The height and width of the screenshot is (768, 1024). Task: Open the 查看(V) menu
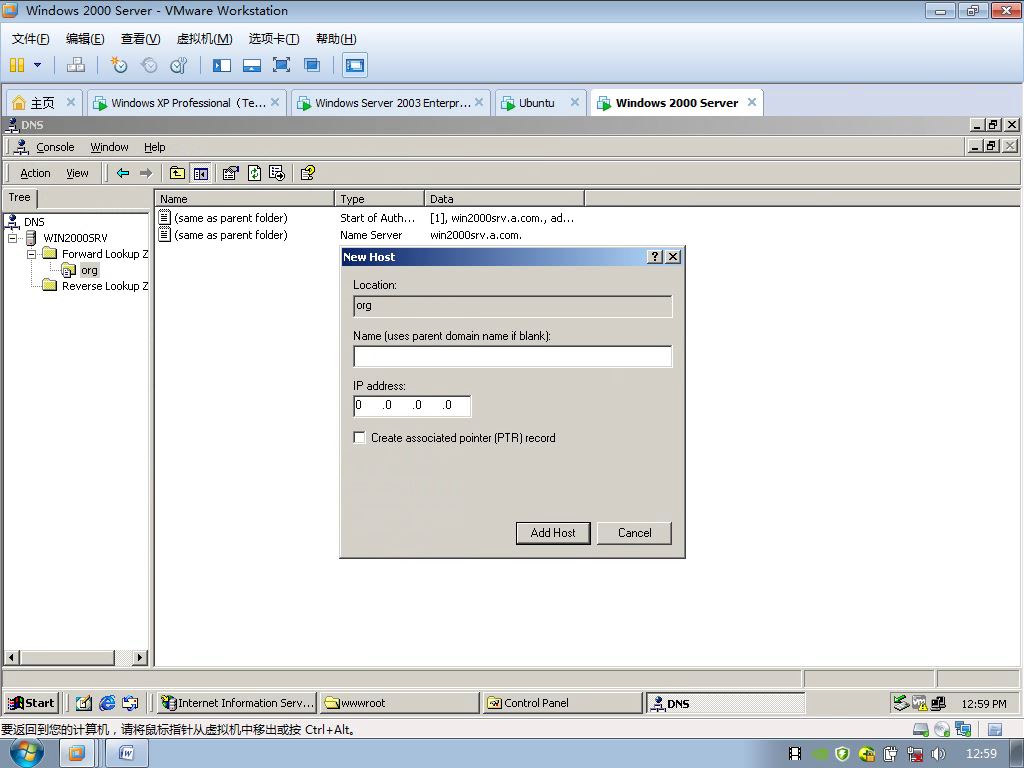click(x=140, y=39)
